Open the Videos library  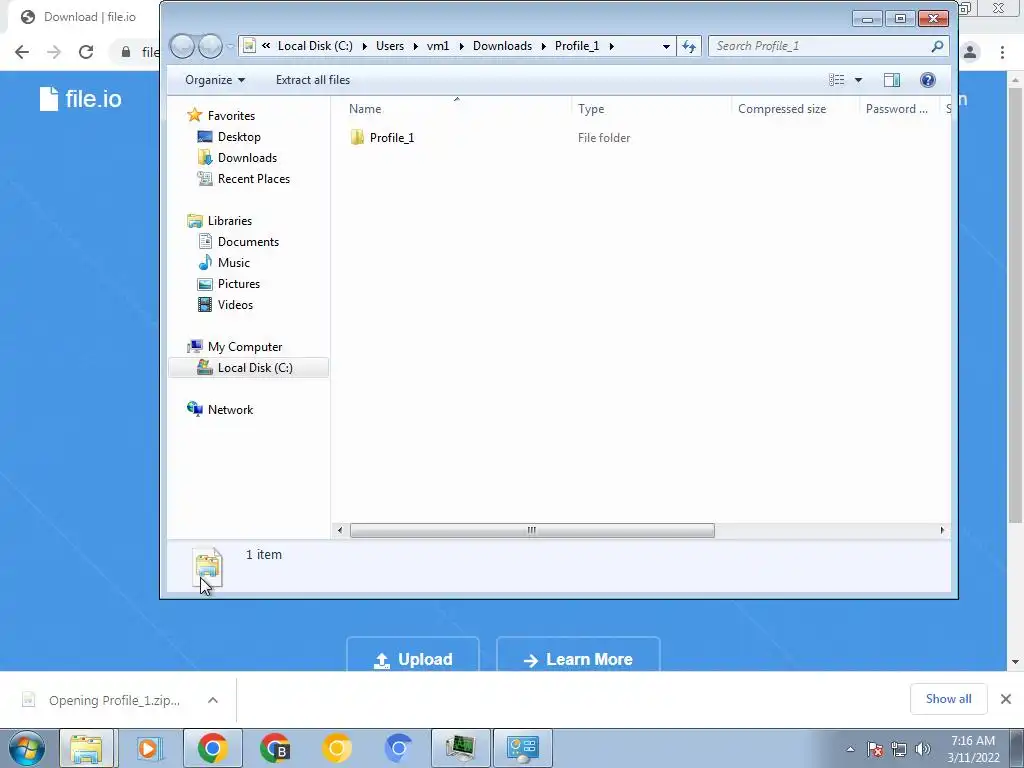click(x=235, y=304)
